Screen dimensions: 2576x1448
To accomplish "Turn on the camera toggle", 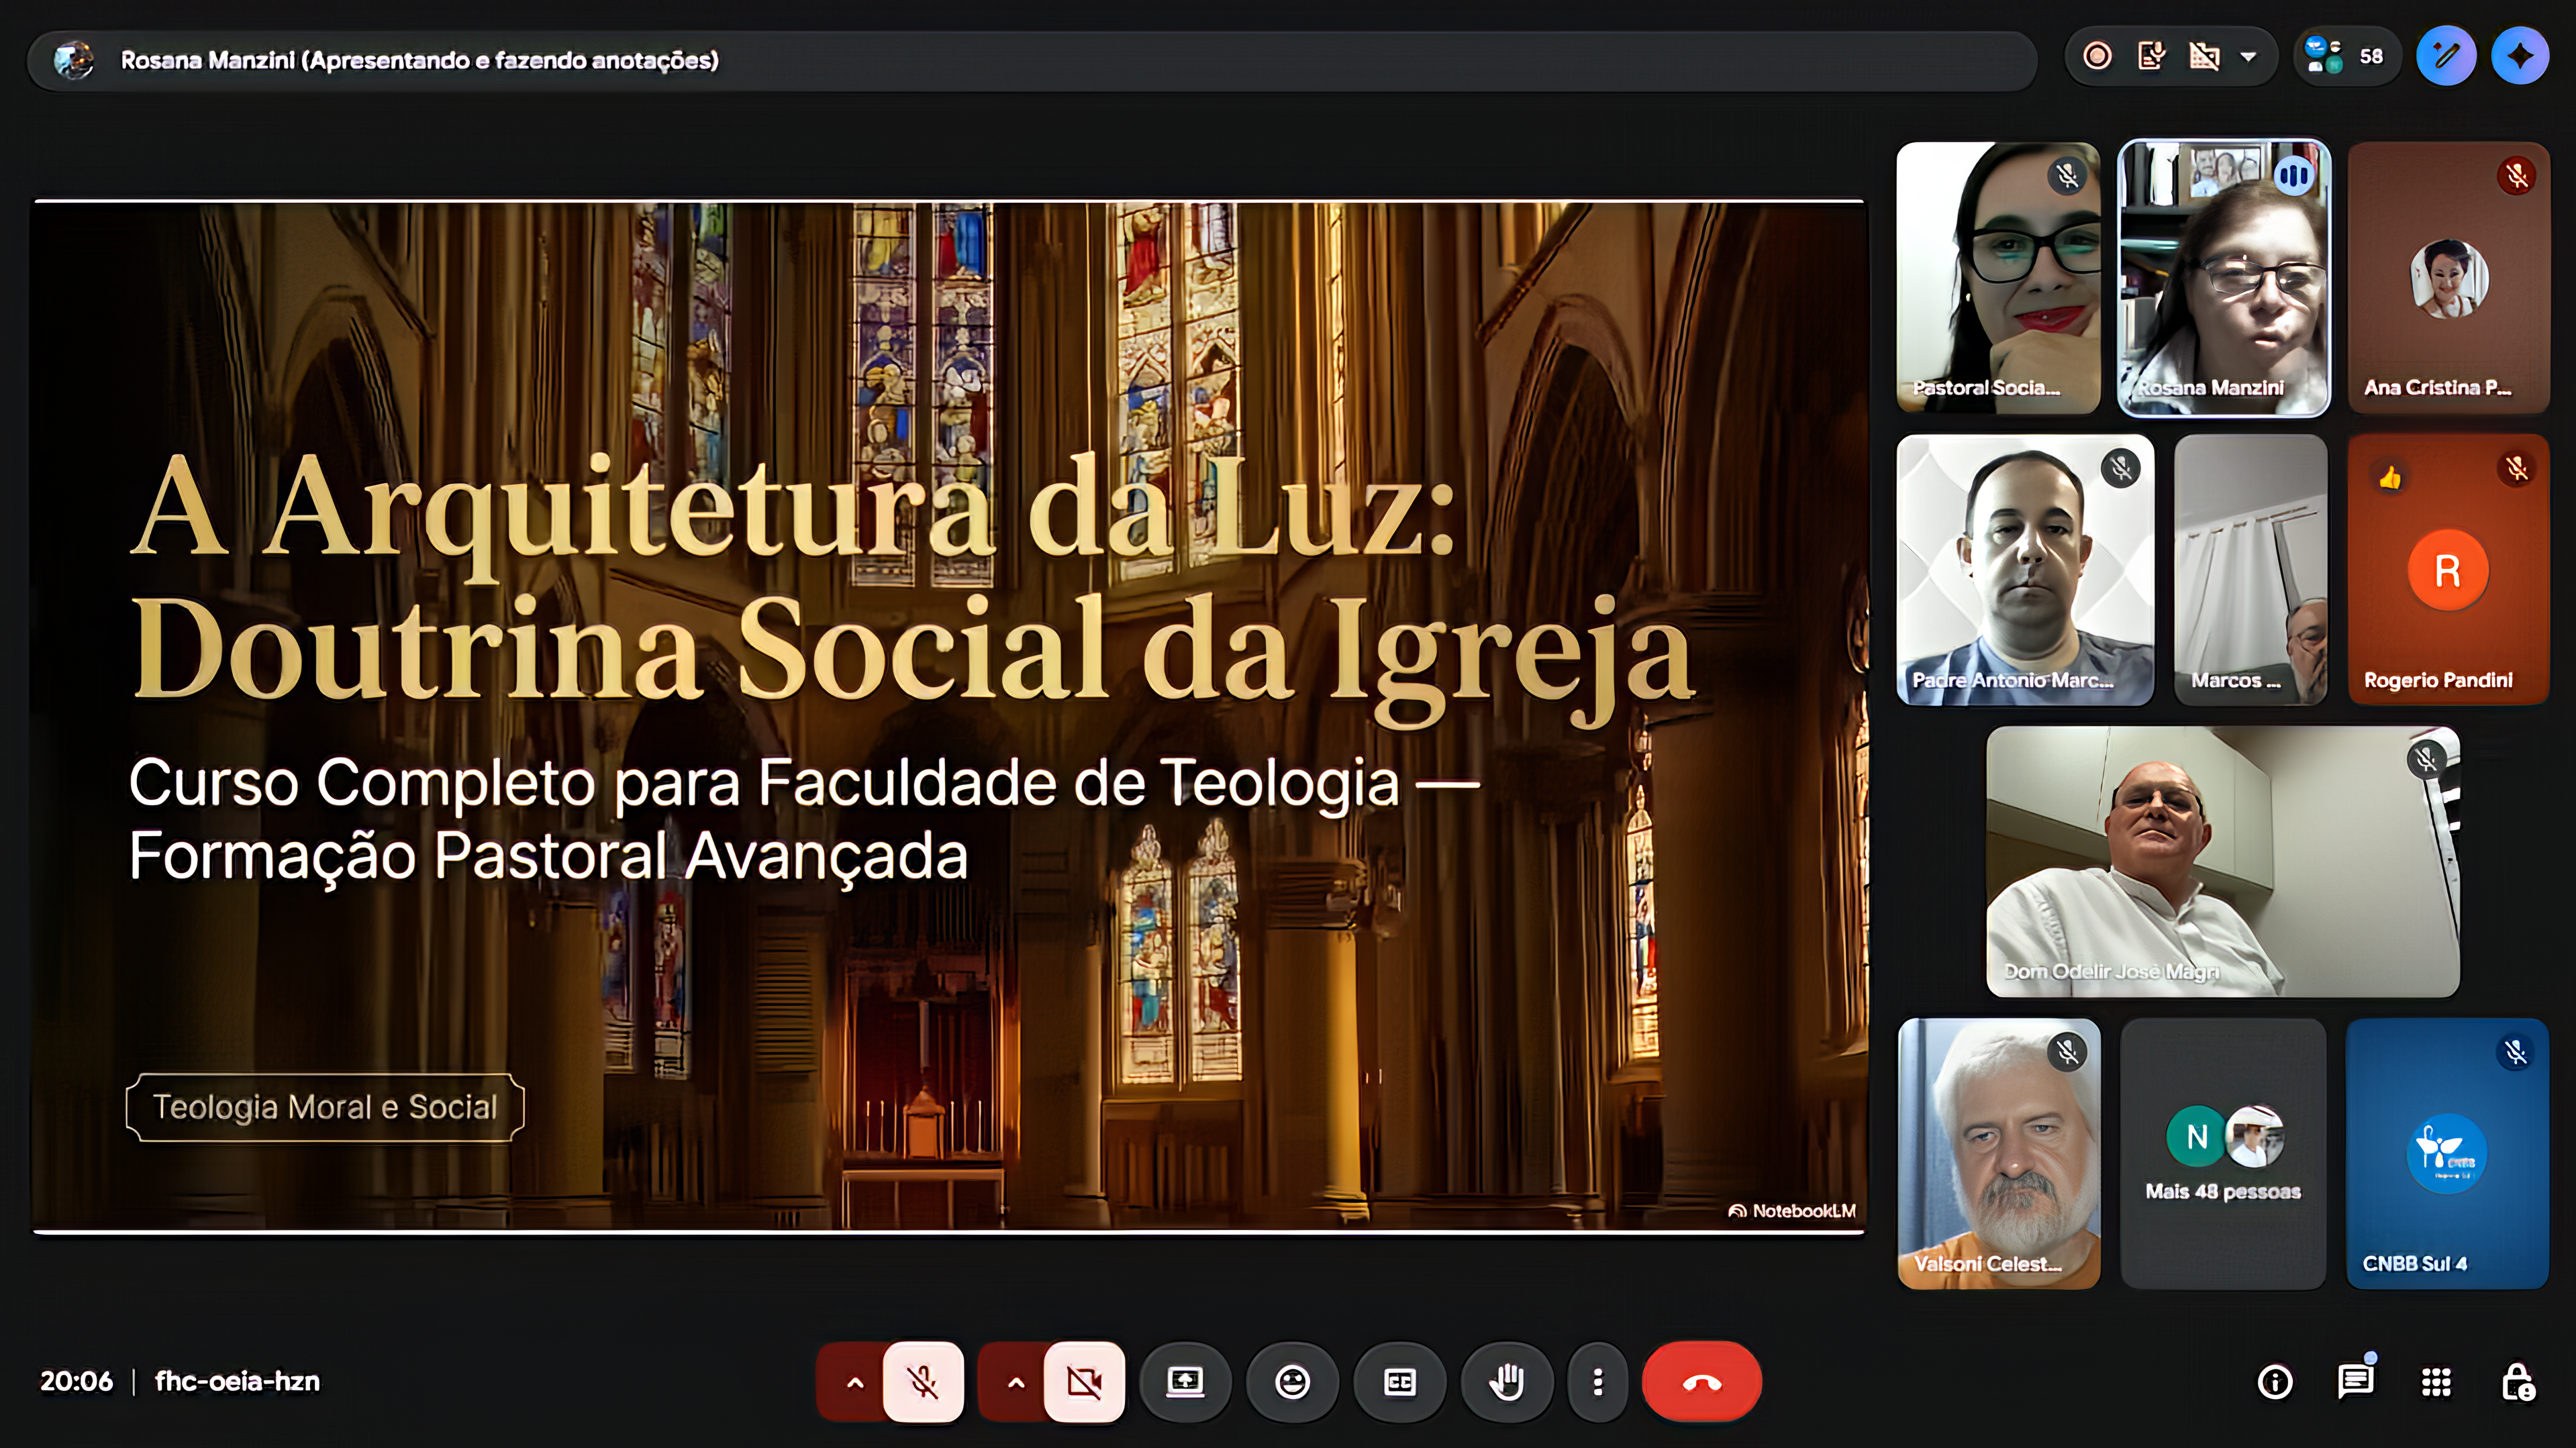I will [x=1084, y=1382].
